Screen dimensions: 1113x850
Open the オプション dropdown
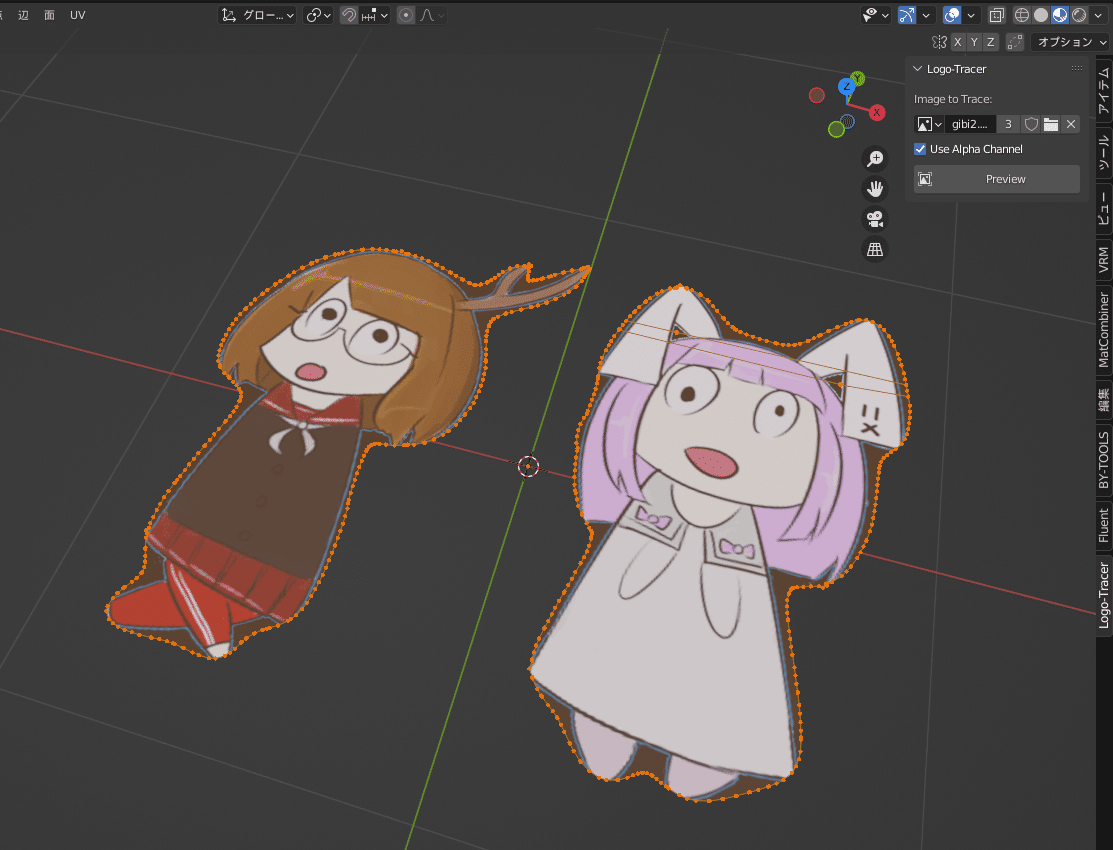[1071, 42]
